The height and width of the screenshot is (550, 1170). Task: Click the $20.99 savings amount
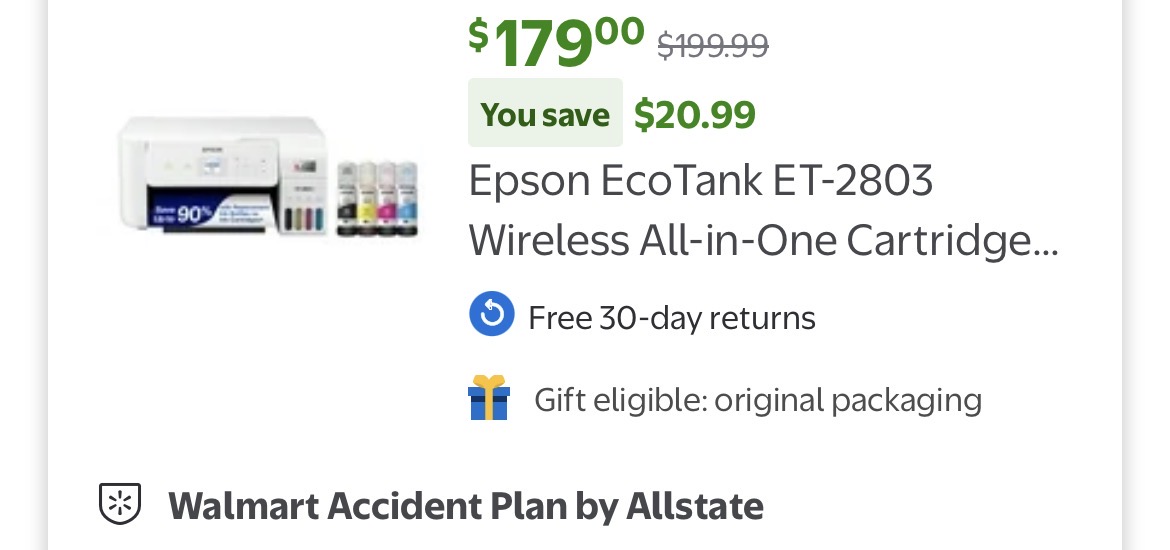(x=695, y=114)
